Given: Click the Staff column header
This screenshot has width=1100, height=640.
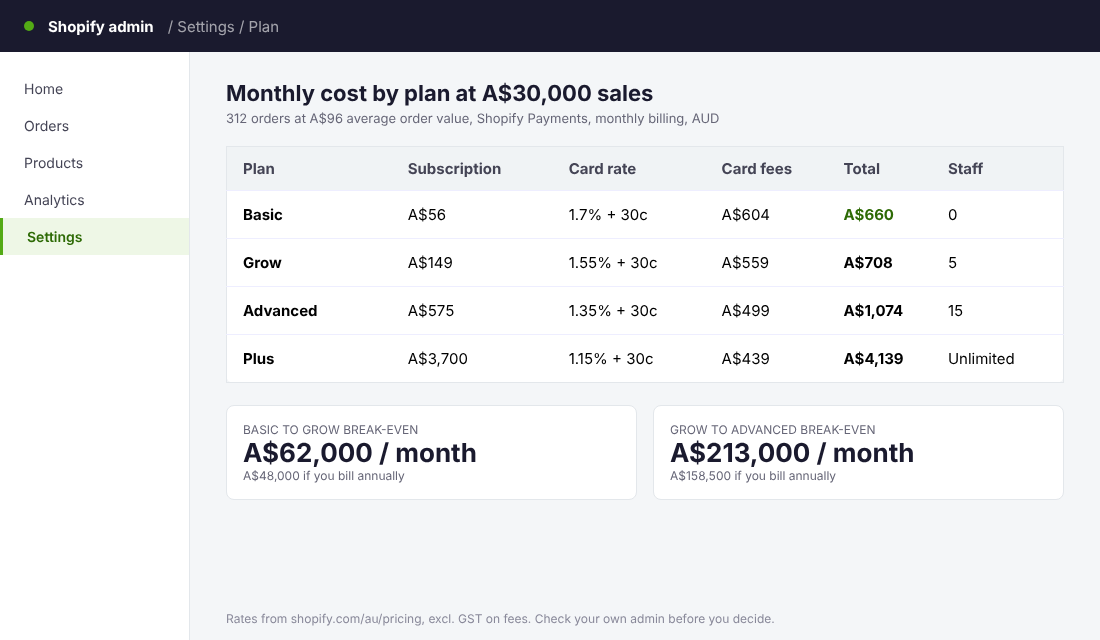Looking at the screenshot, I should point(965,168).
